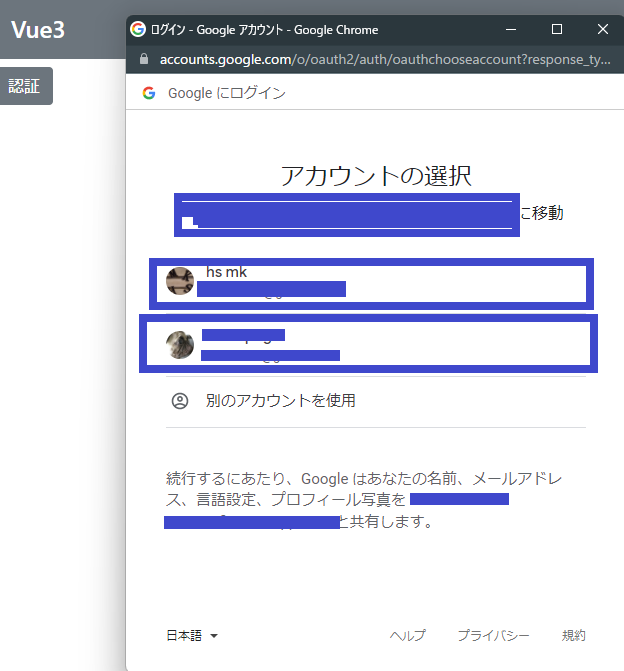Viewport: 624px width, 671px height.
Task: Click the hs mk account avatar
Action: coord(180,281)
